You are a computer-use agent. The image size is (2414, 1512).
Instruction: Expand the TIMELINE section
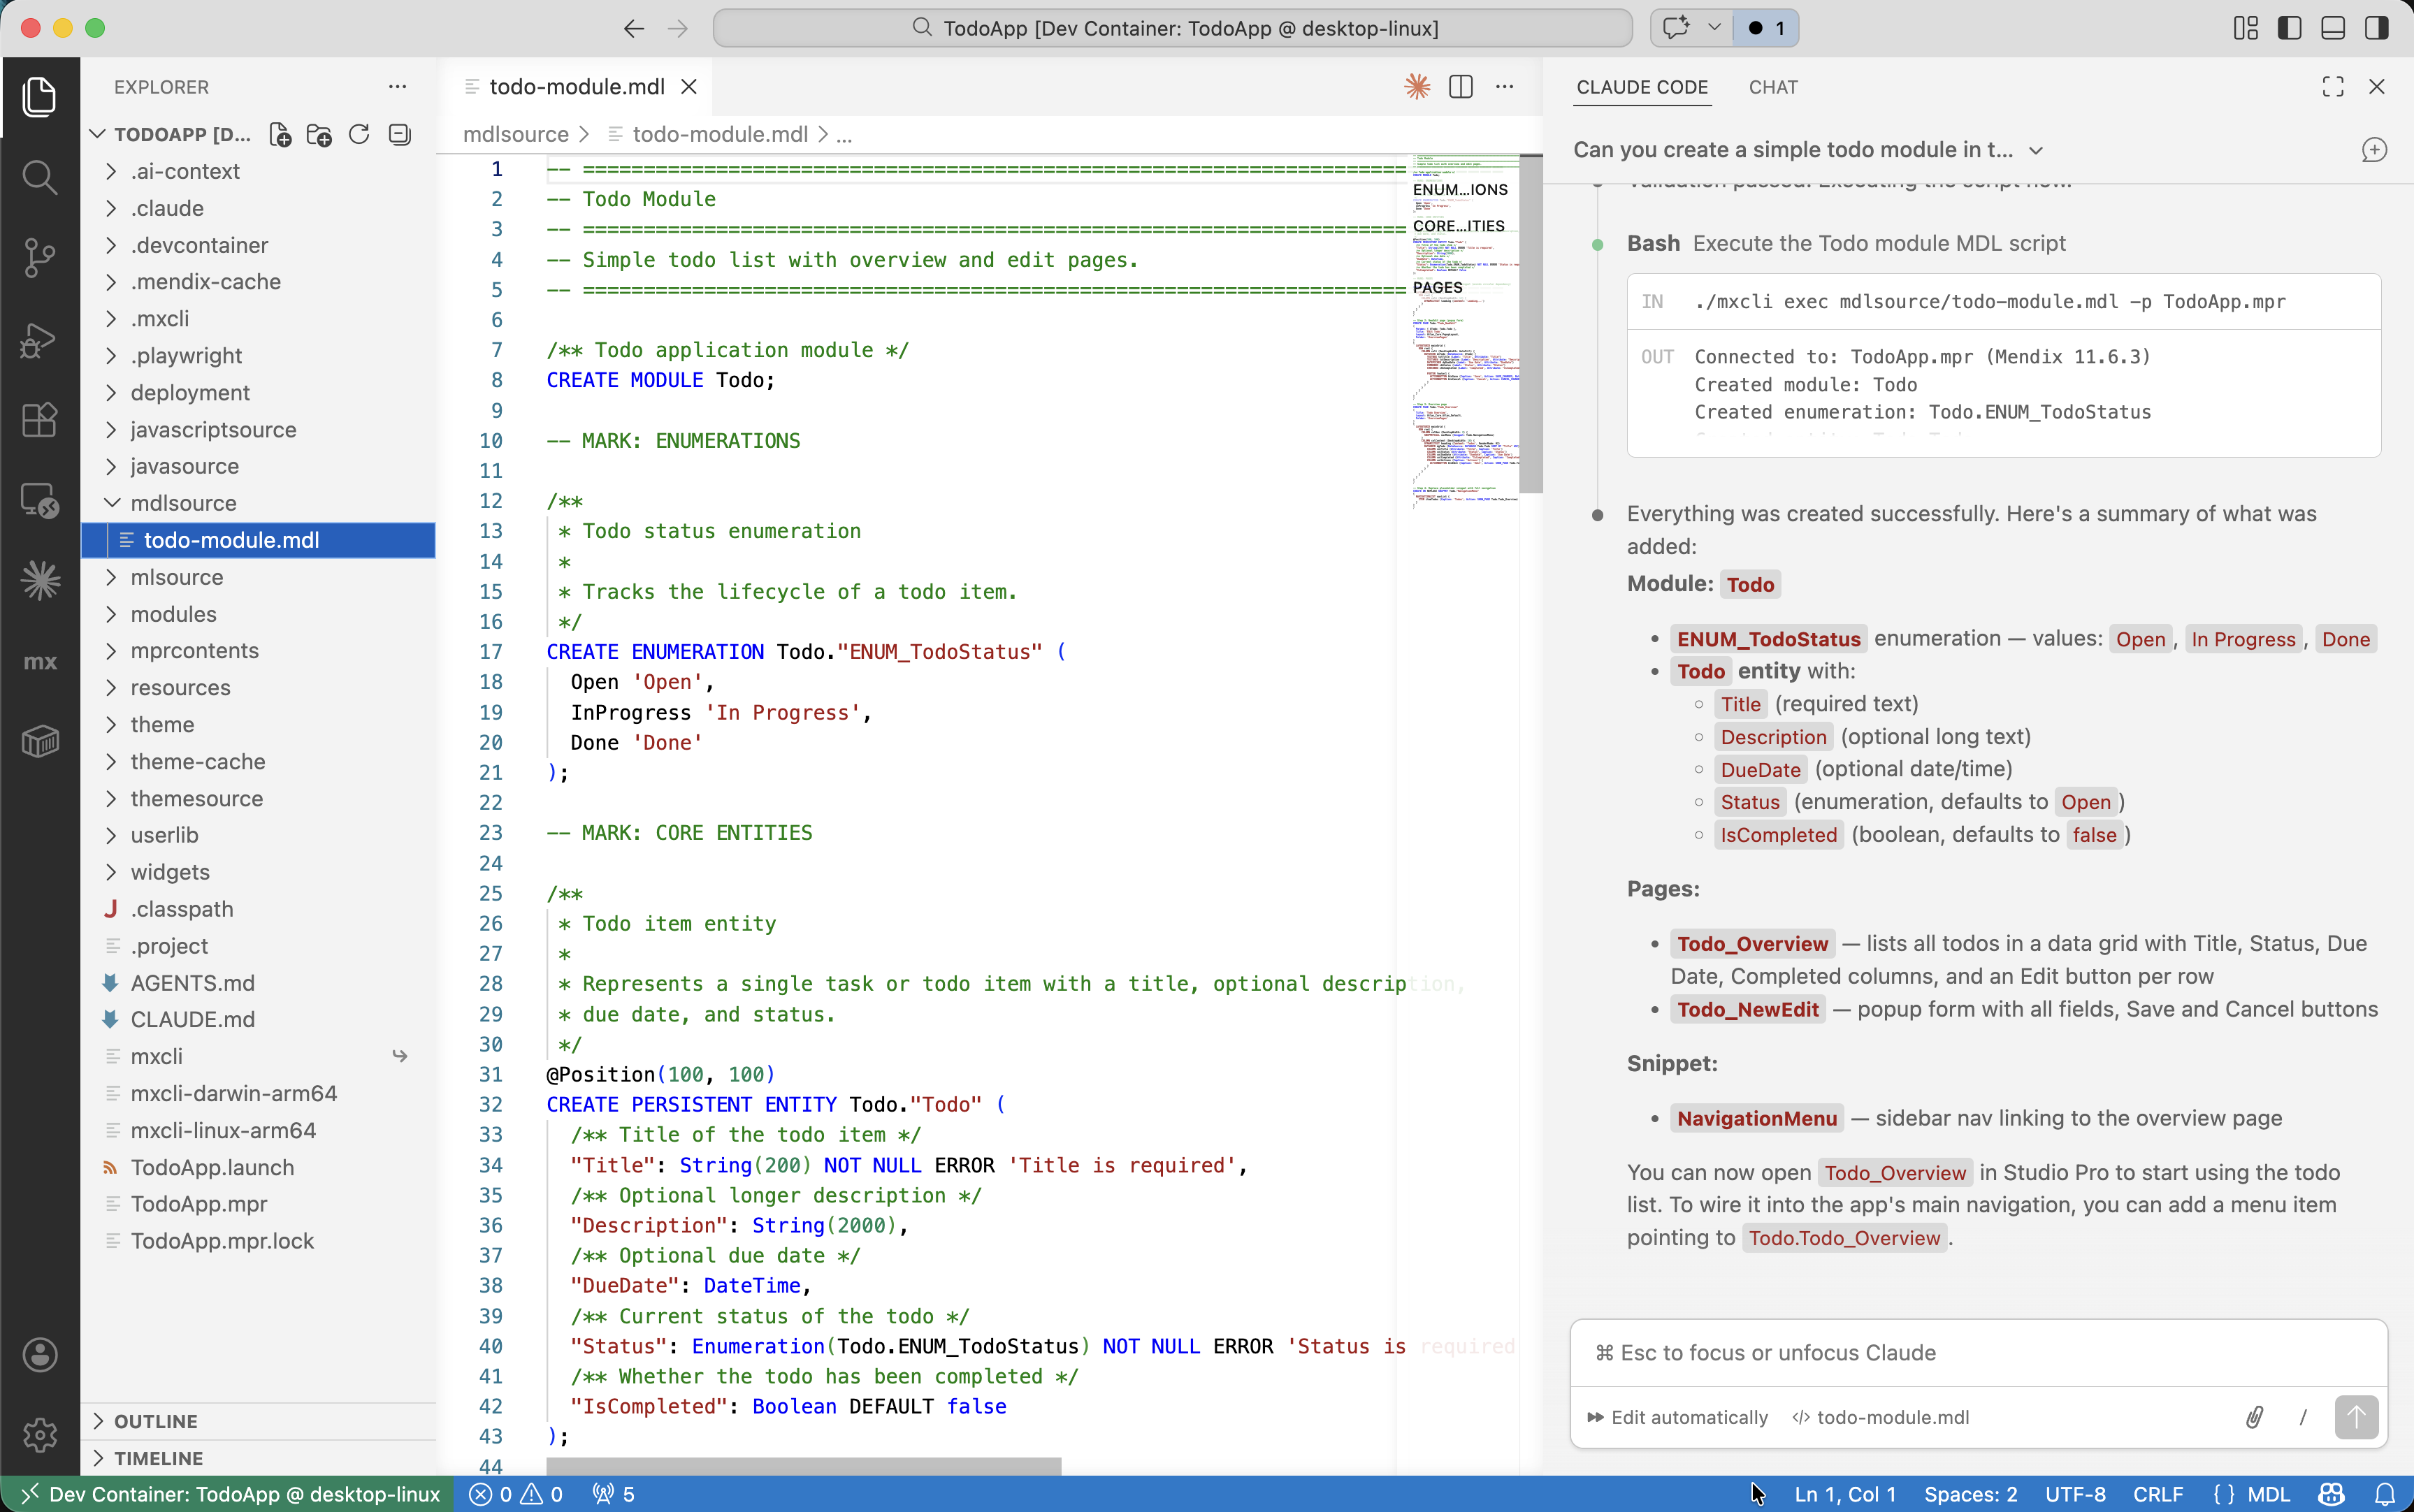pyautogui.click(x=258, y=1458)
